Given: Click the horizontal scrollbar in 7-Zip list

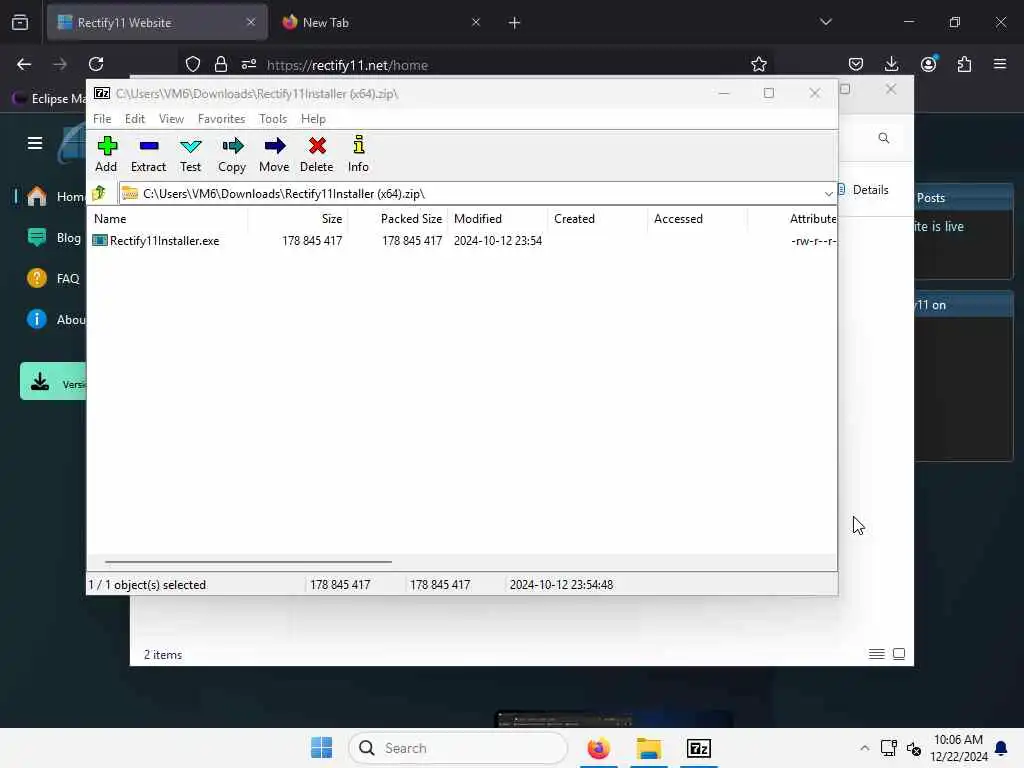Looking at the screenshot, I should click(x=248, y=562).
